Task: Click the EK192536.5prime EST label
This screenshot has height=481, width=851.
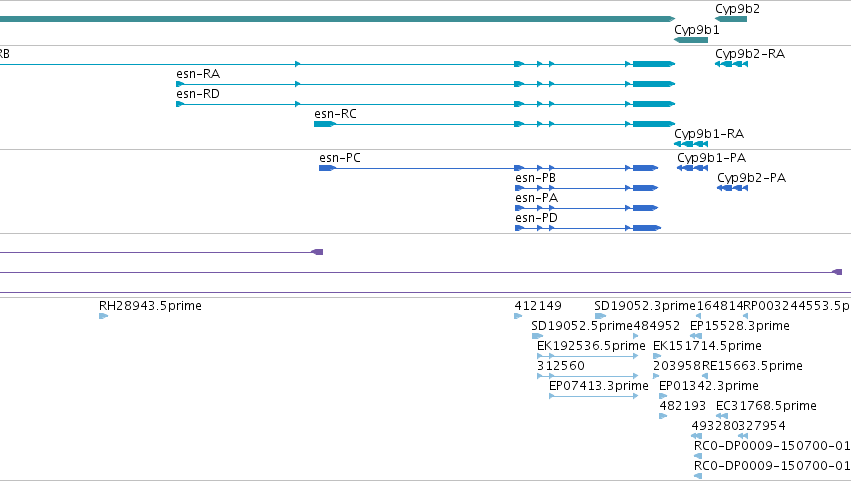Action: click(591, 346)
